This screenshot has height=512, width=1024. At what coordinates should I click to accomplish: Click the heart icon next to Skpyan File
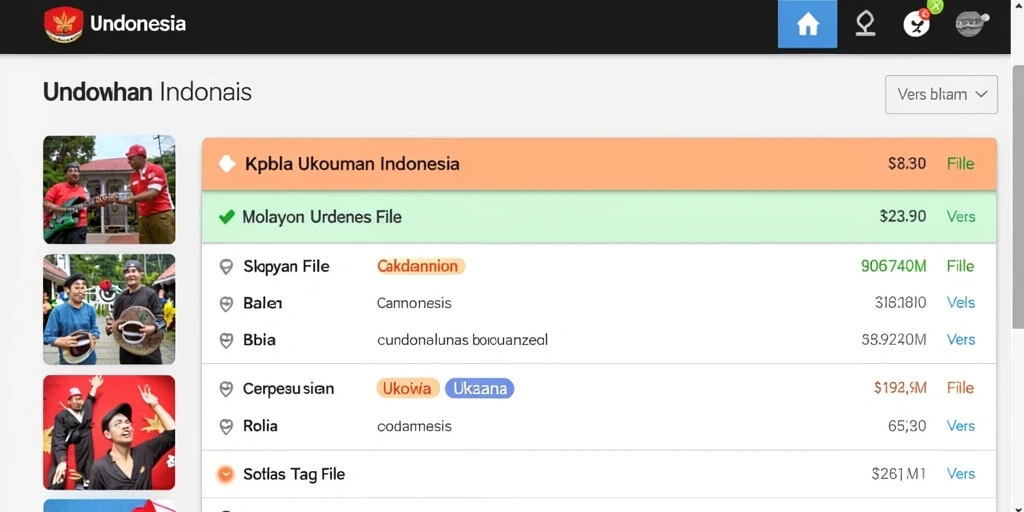click(226, 266)
